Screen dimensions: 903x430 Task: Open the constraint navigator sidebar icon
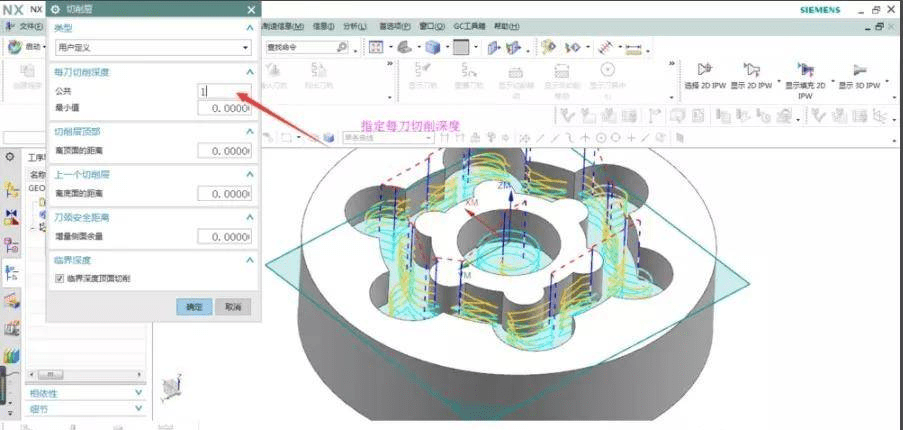pos(11,218)
